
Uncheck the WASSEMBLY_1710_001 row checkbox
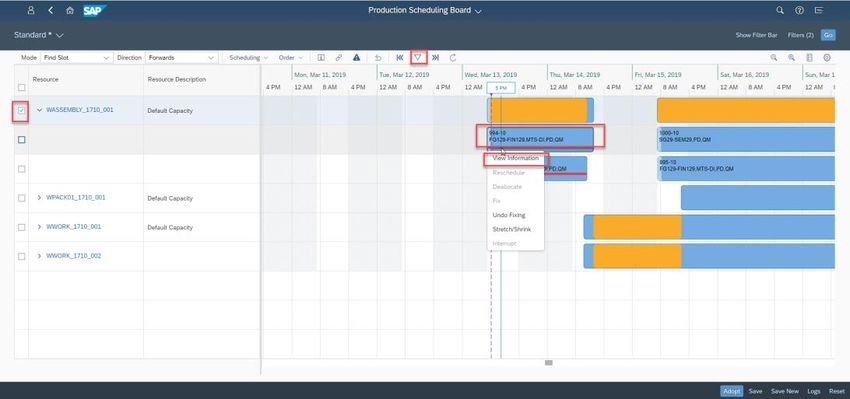21,111
